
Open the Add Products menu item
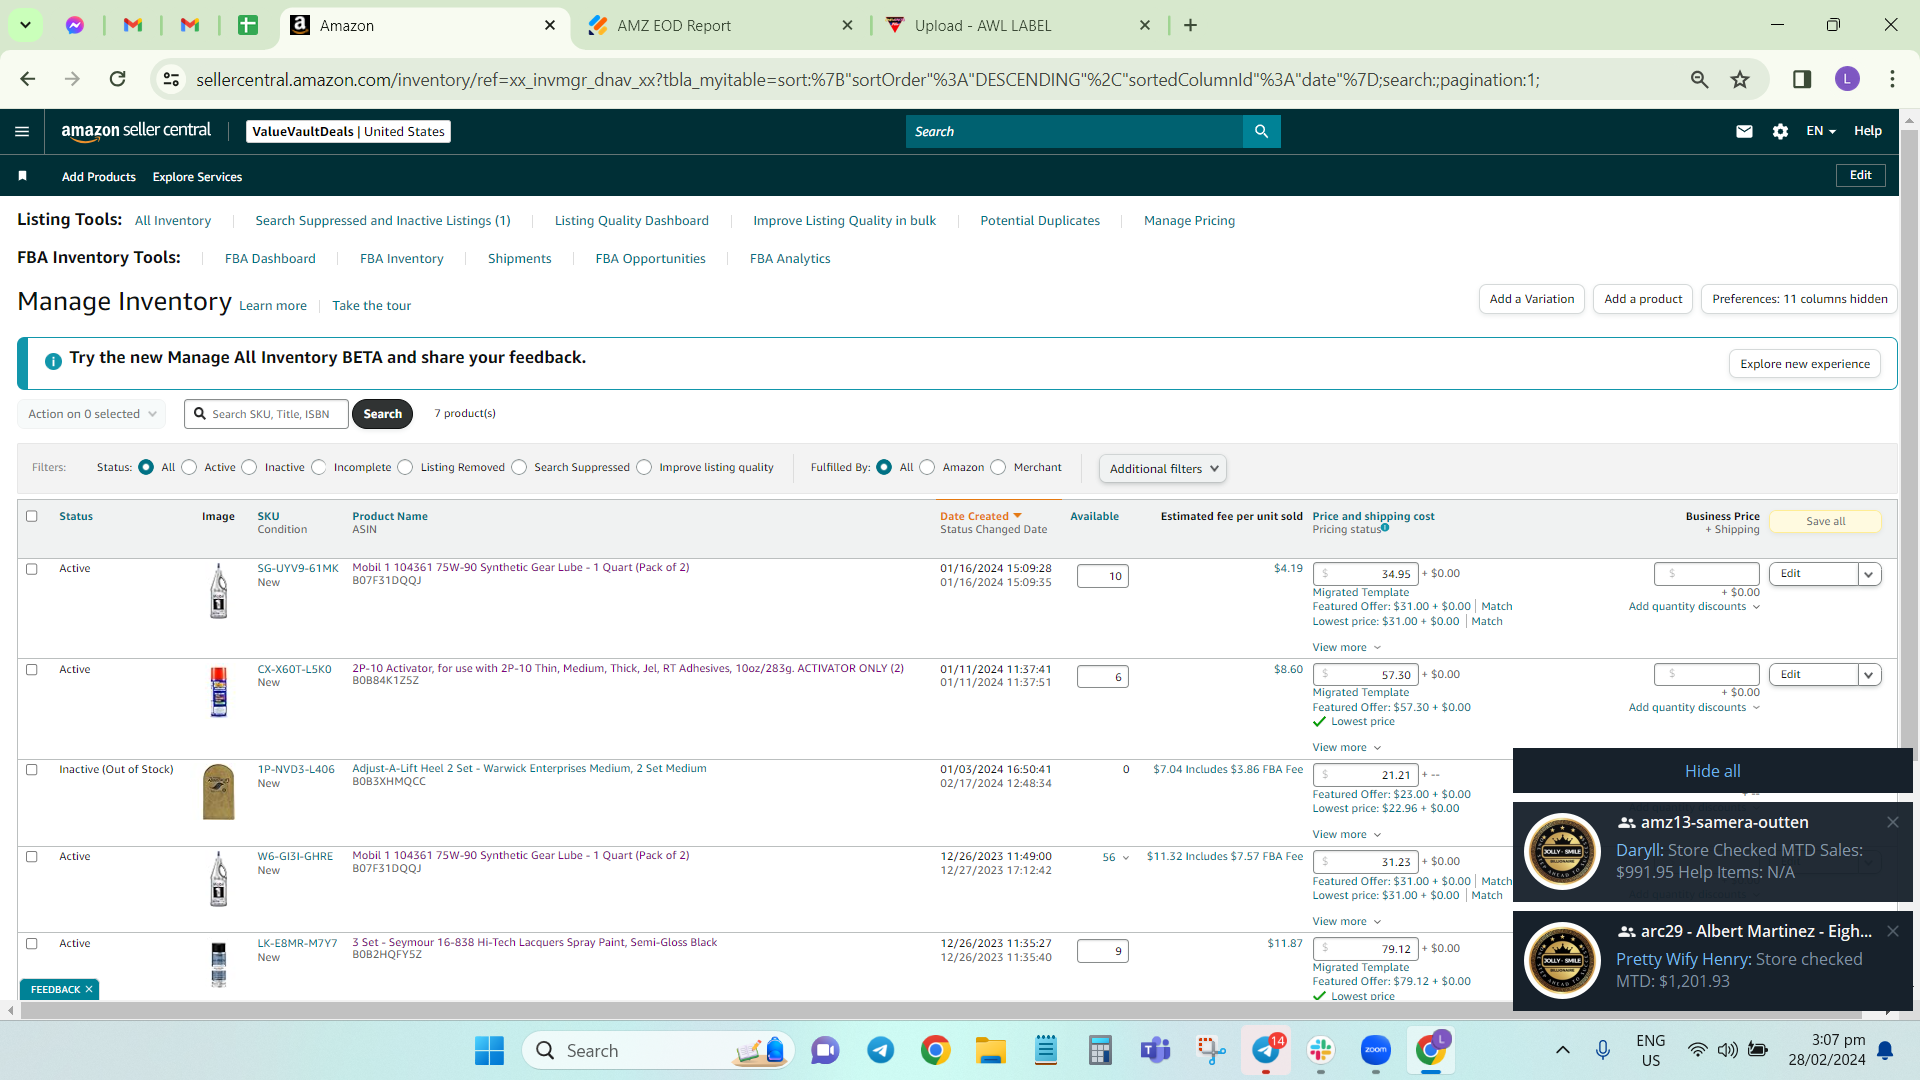point(98,177)
